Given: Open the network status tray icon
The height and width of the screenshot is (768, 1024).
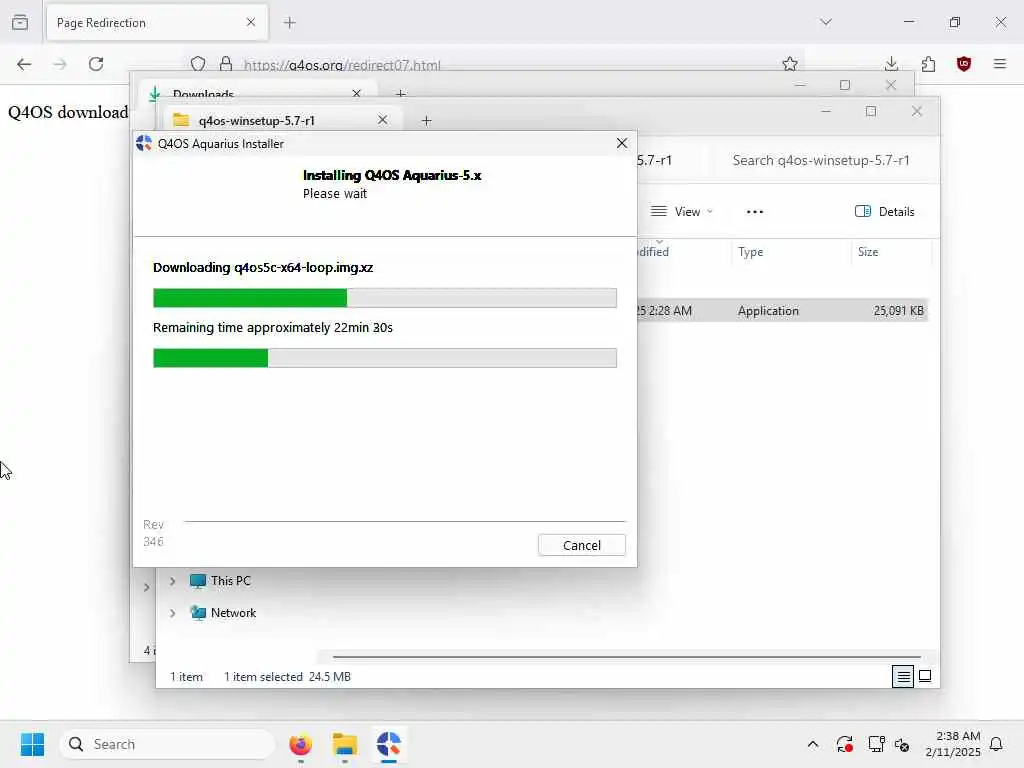Looking at the screenshot, I should (876, 744).
